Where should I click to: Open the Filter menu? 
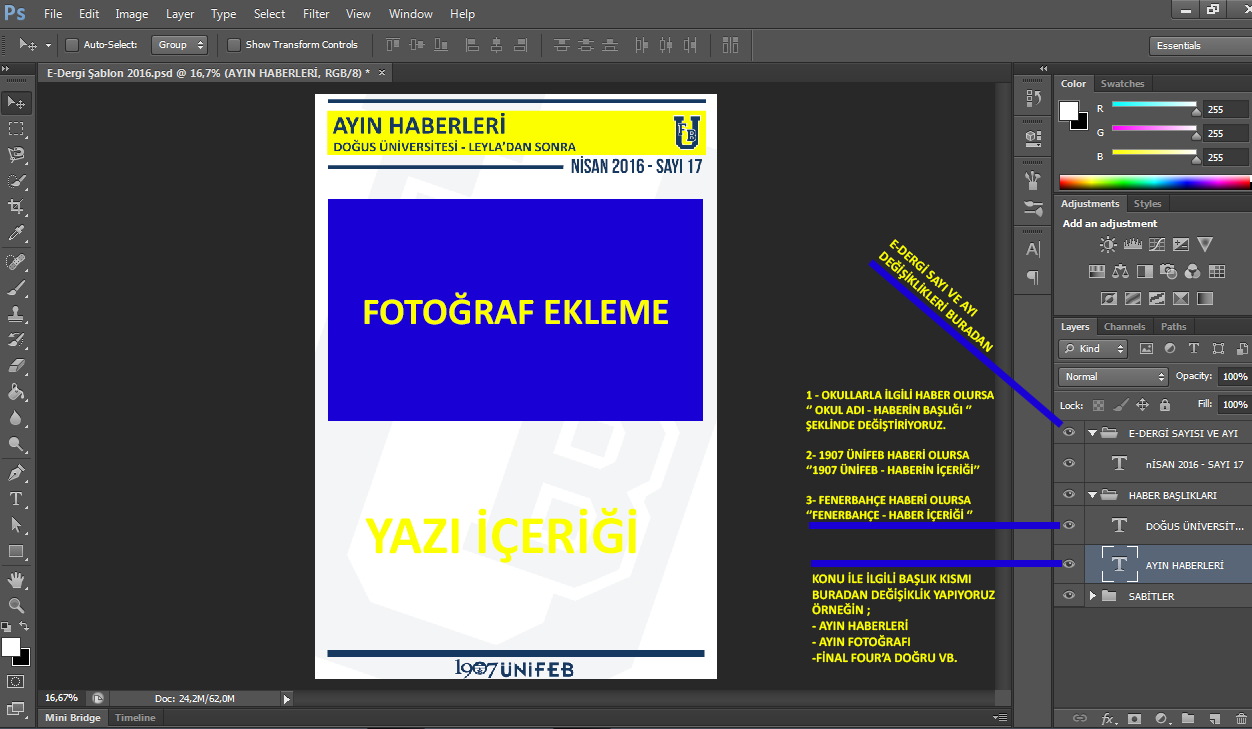316,14
